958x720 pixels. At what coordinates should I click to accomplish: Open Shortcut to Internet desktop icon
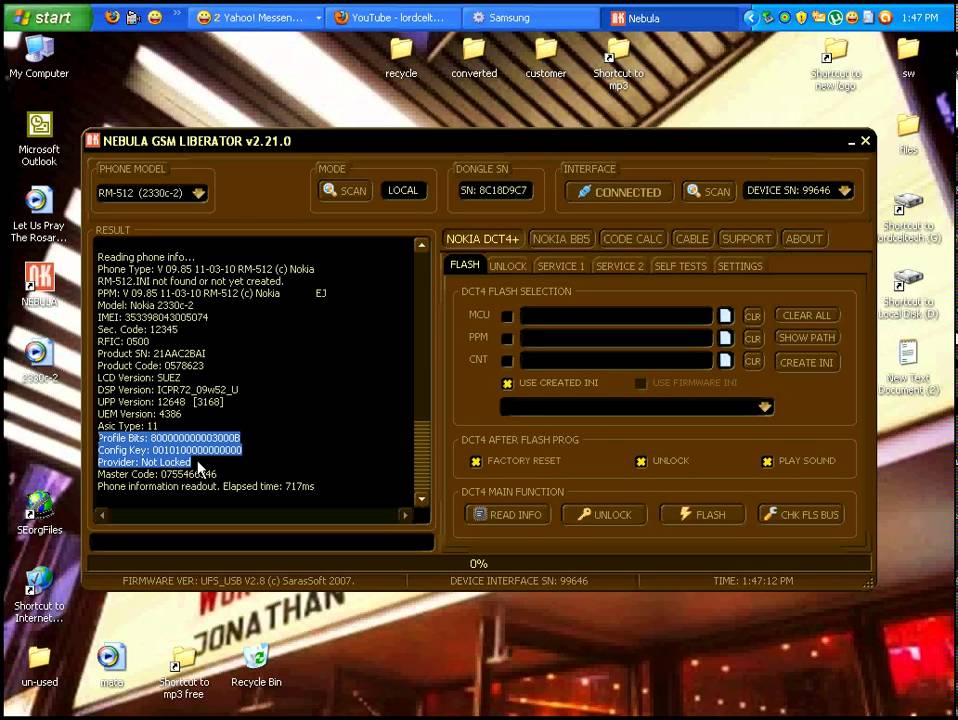point(39,595)
